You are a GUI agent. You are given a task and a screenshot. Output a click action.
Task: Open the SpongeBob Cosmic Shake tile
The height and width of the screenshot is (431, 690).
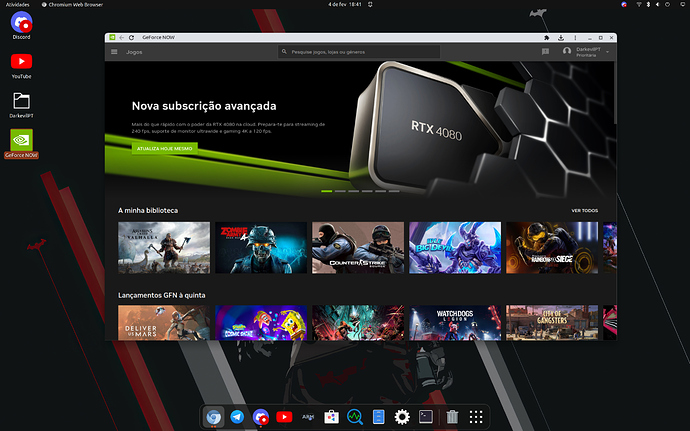pyautogui.click(x=261, y=323)
